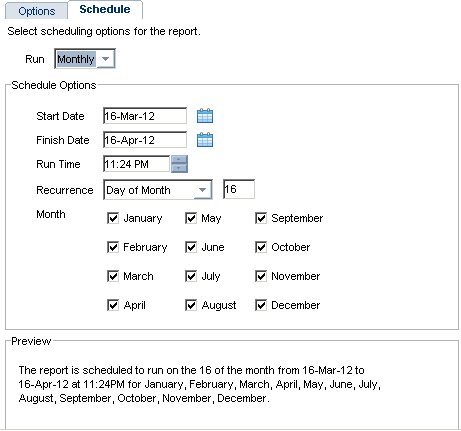Image resolution: width=461 pixels, height=431 pixels.
Task: Toggle the September month checkbox
Action: (261, 218)
